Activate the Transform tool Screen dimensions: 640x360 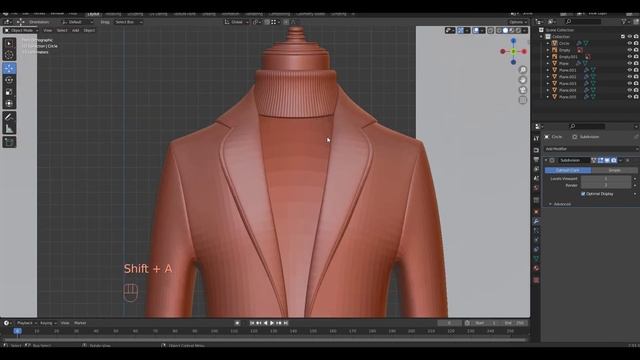[9, 104]
